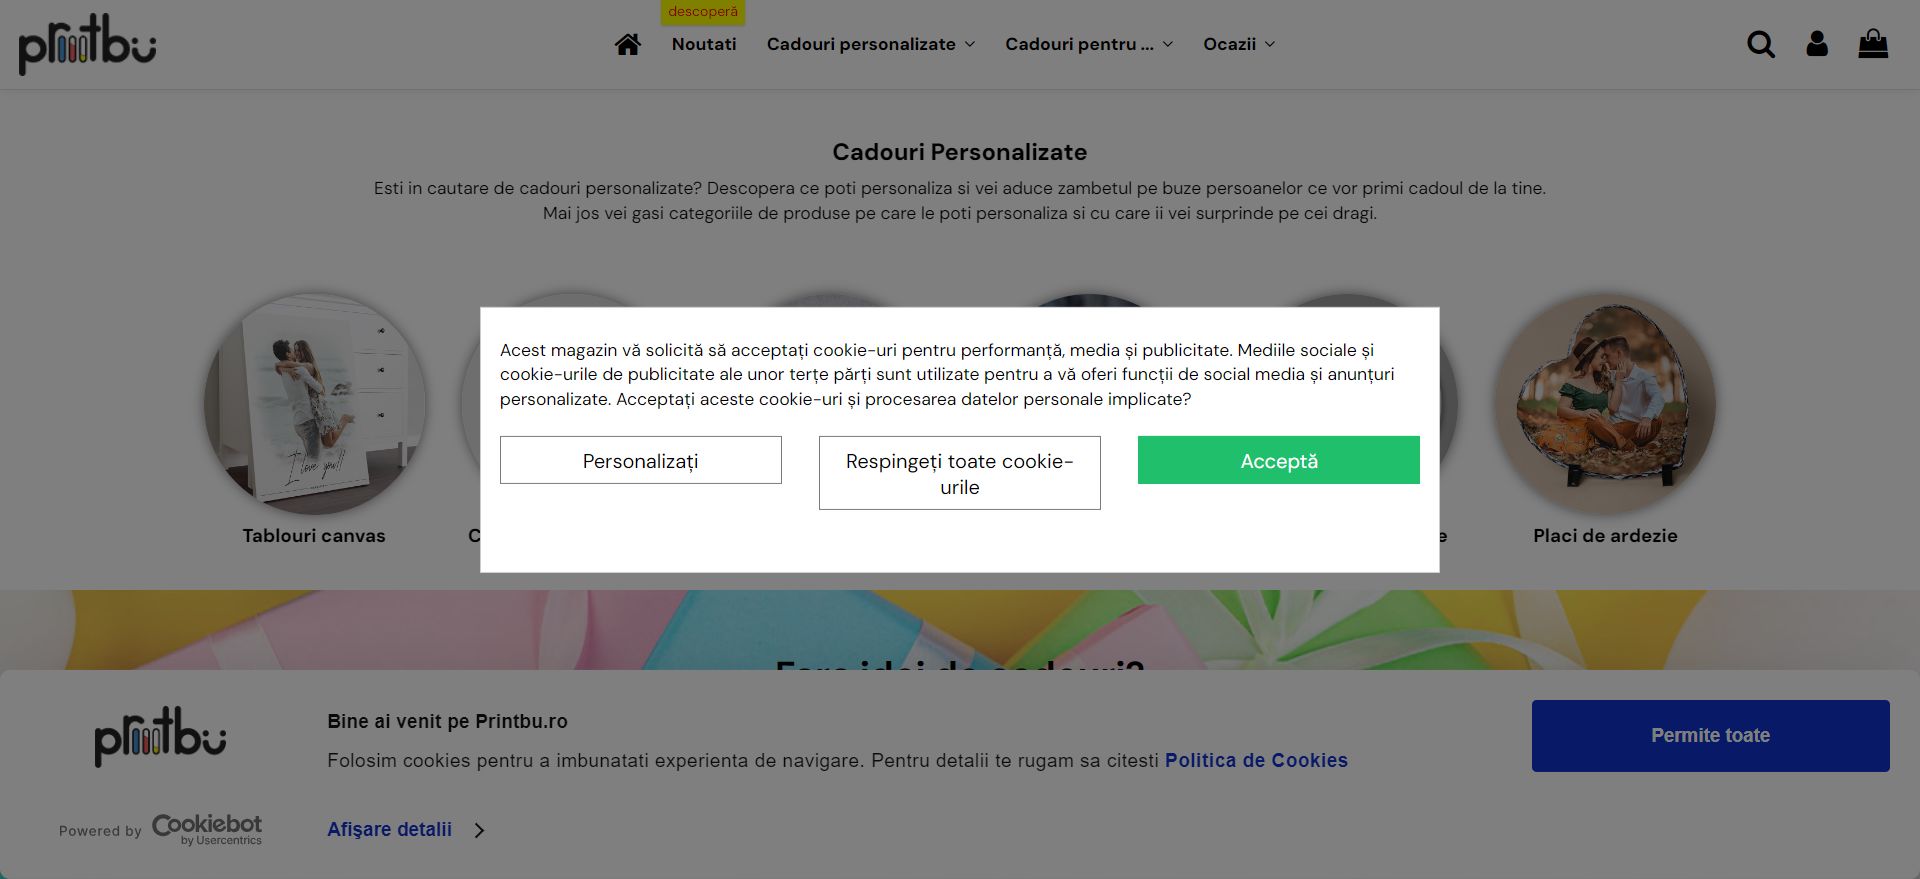This screenshot has height=879, width=1920.
Task: Click Respingeți toate cookie-urile button
Action: coord(960,473)
